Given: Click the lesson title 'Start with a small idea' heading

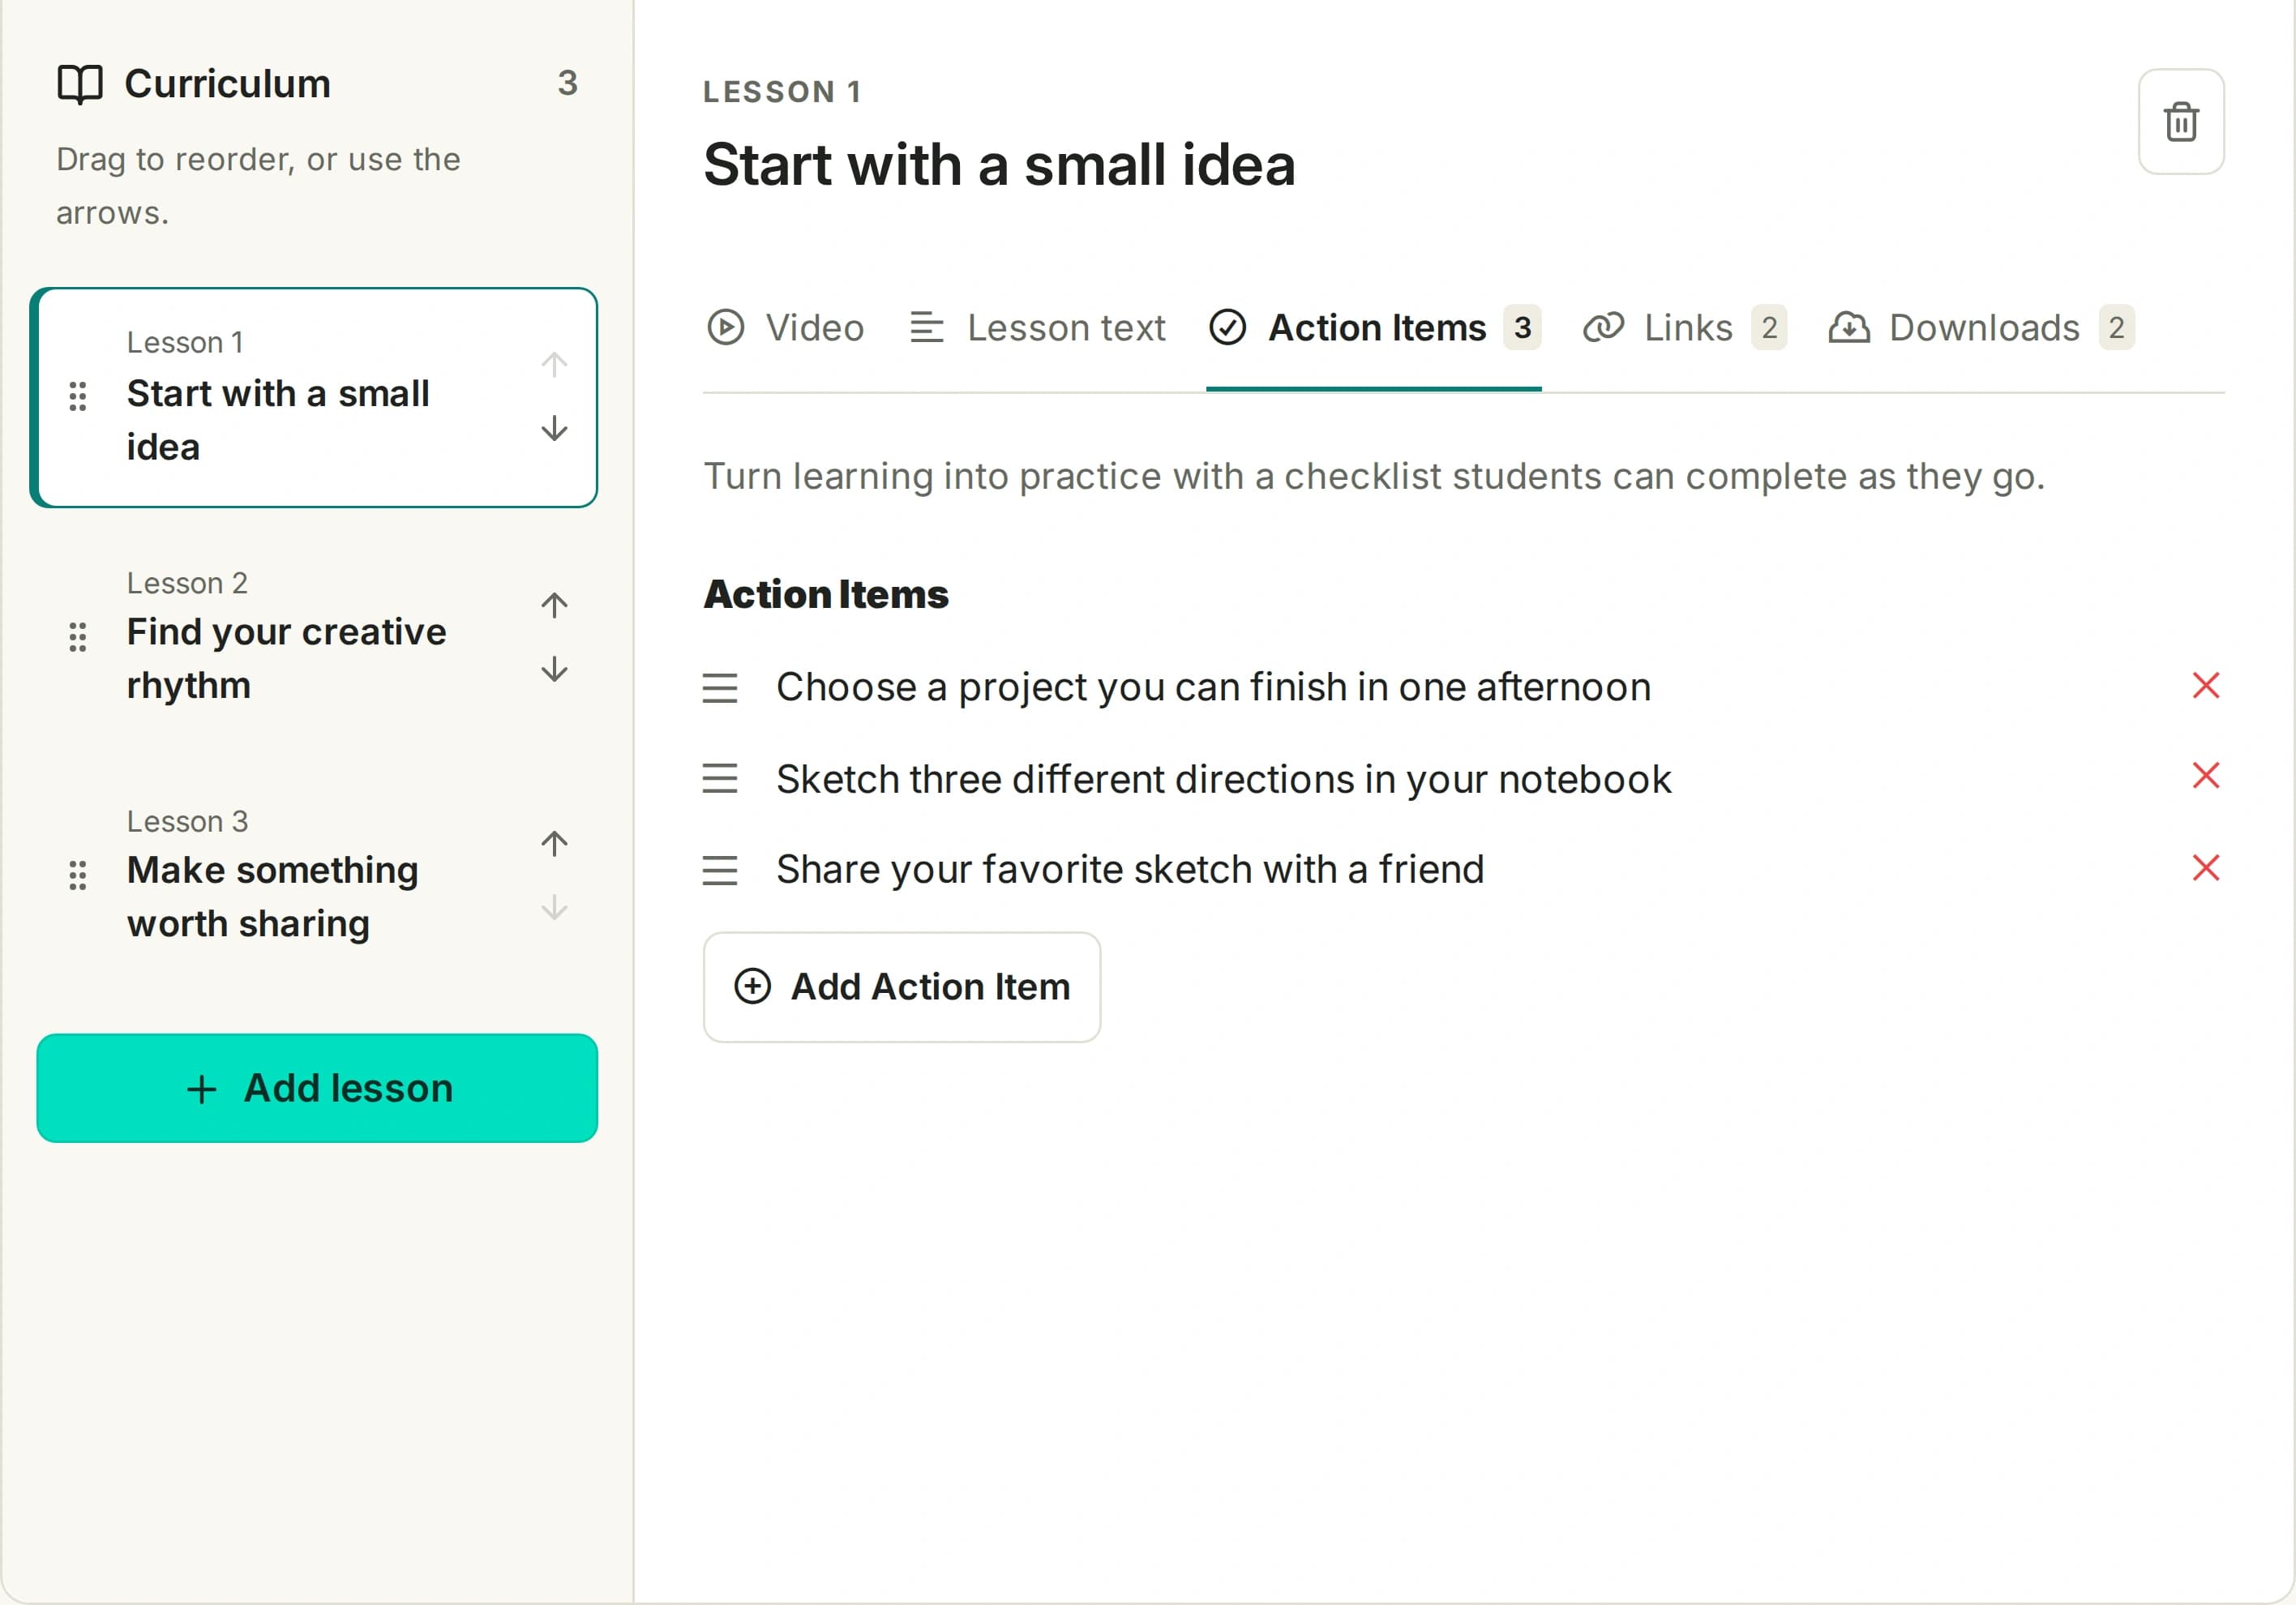Looking at the screenshot, I should point(999,165).
